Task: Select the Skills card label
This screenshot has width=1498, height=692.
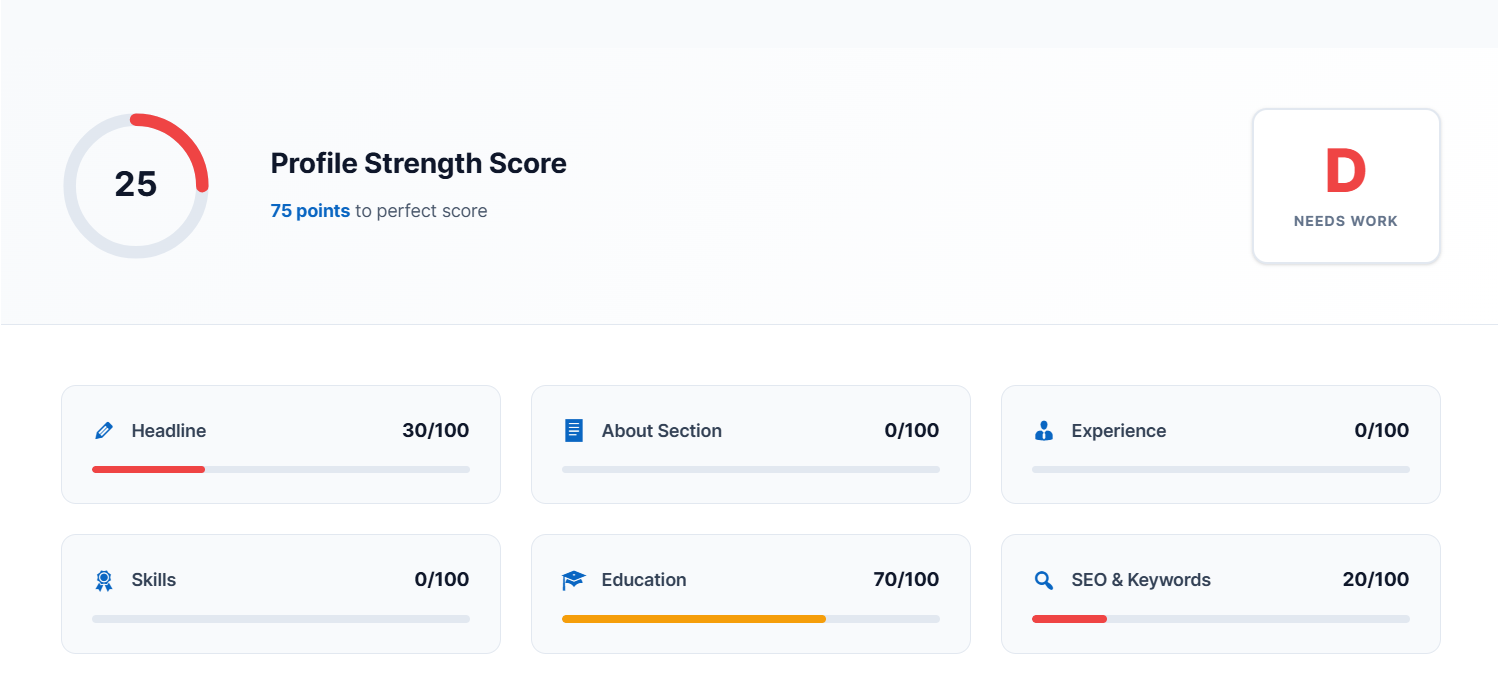Action: [x=153, y=580]
